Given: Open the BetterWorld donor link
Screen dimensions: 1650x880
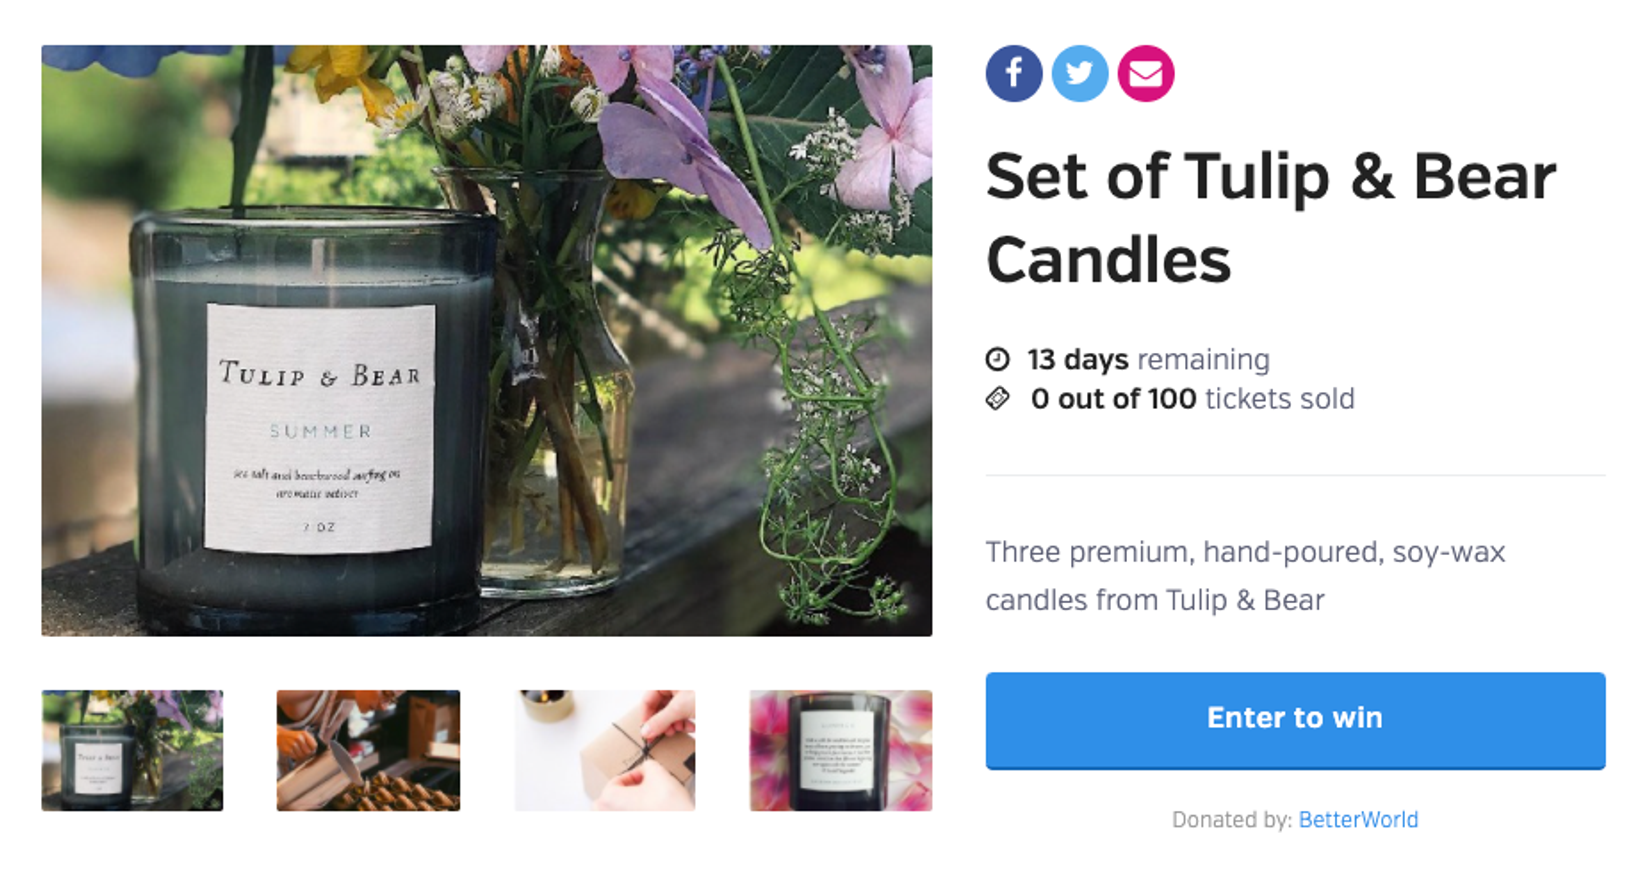Looking at the screenshot, I should [1358, 820].
